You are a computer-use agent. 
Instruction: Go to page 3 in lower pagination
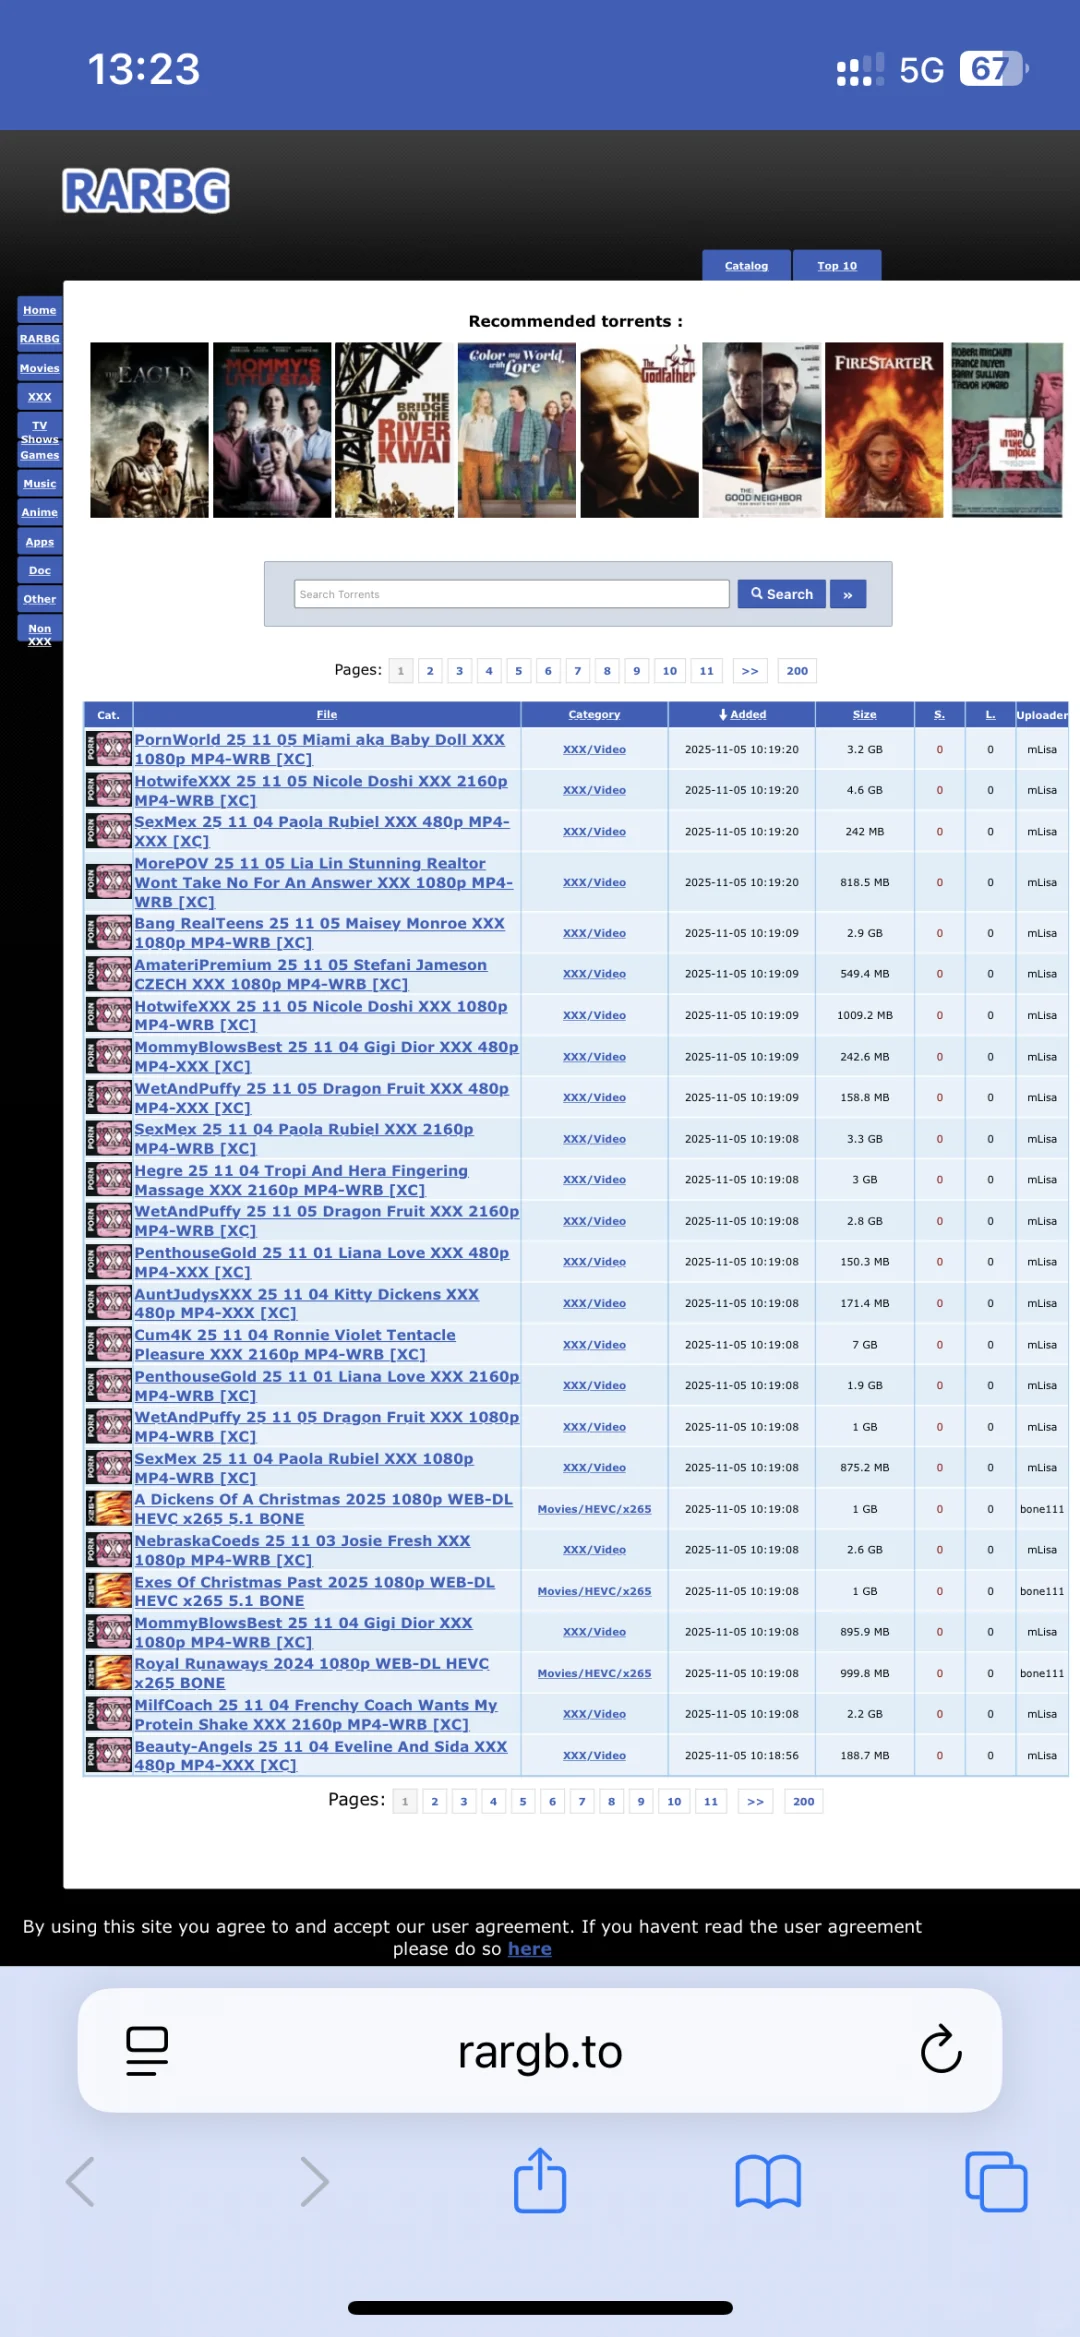pos(463,1801)
